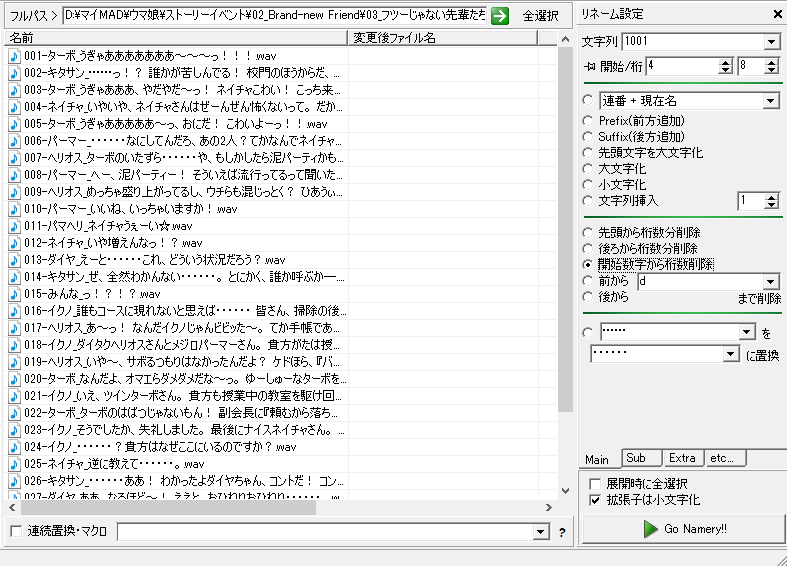The width and height of the screenshot is (787, 566).
Task: Tick the 展開時に全選択 checkbox
Action: point(595,484)
